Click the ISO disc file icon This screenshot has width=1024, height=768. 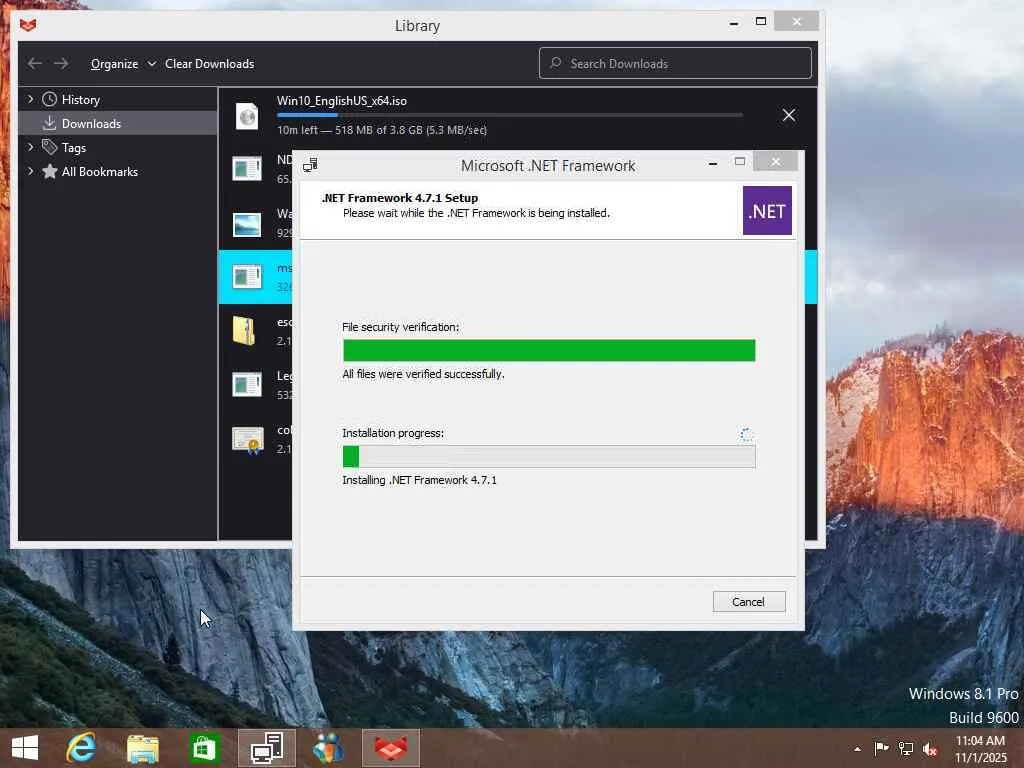click(x=247, y=116)
